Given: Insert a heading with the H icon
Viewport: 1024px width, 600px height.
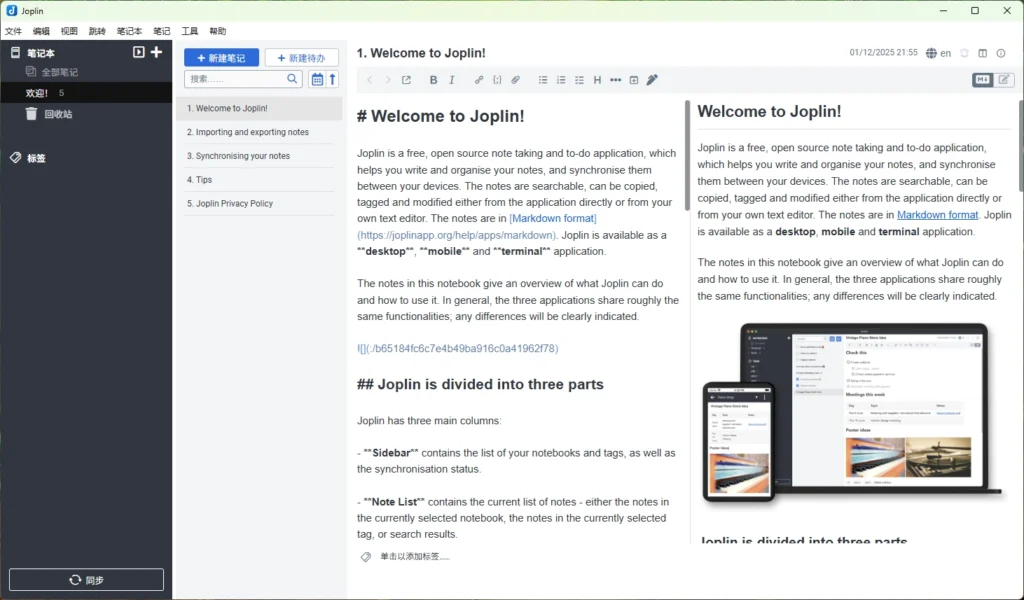Looking at the screenshot, I should click(597, 80).
